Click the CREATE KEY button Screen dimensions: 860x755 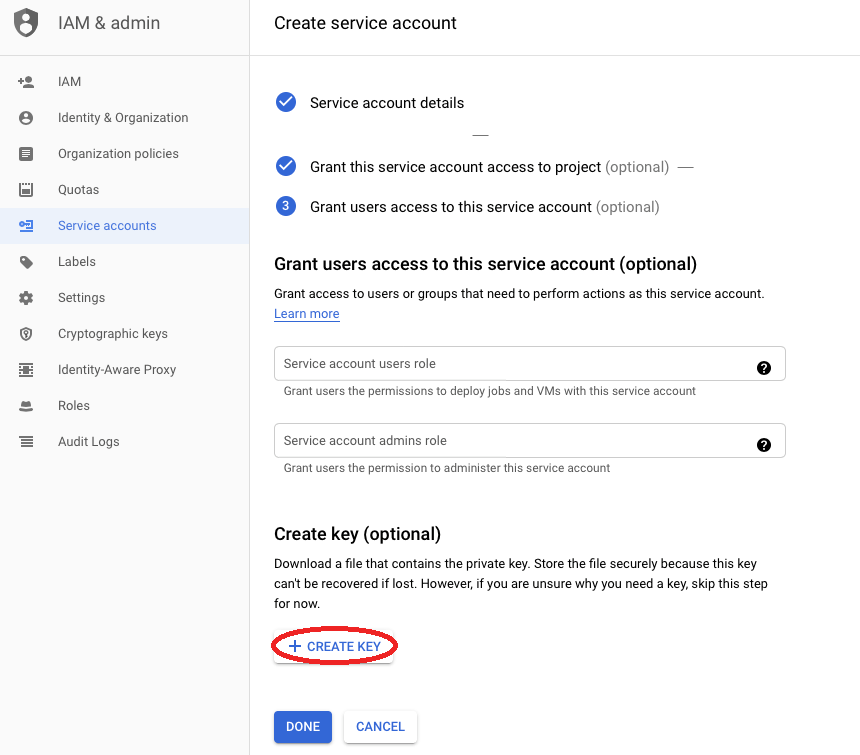pos(334,646)
